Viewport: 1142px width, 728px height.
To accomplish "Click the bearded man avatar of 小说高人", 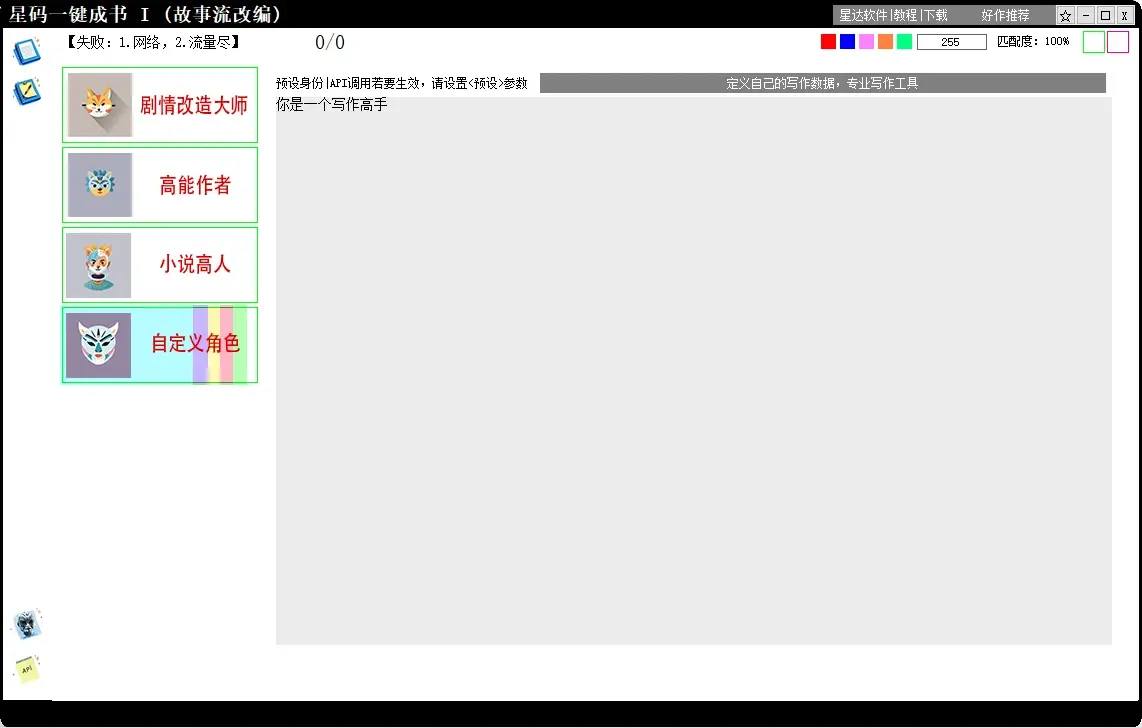I will coord(99,265).
